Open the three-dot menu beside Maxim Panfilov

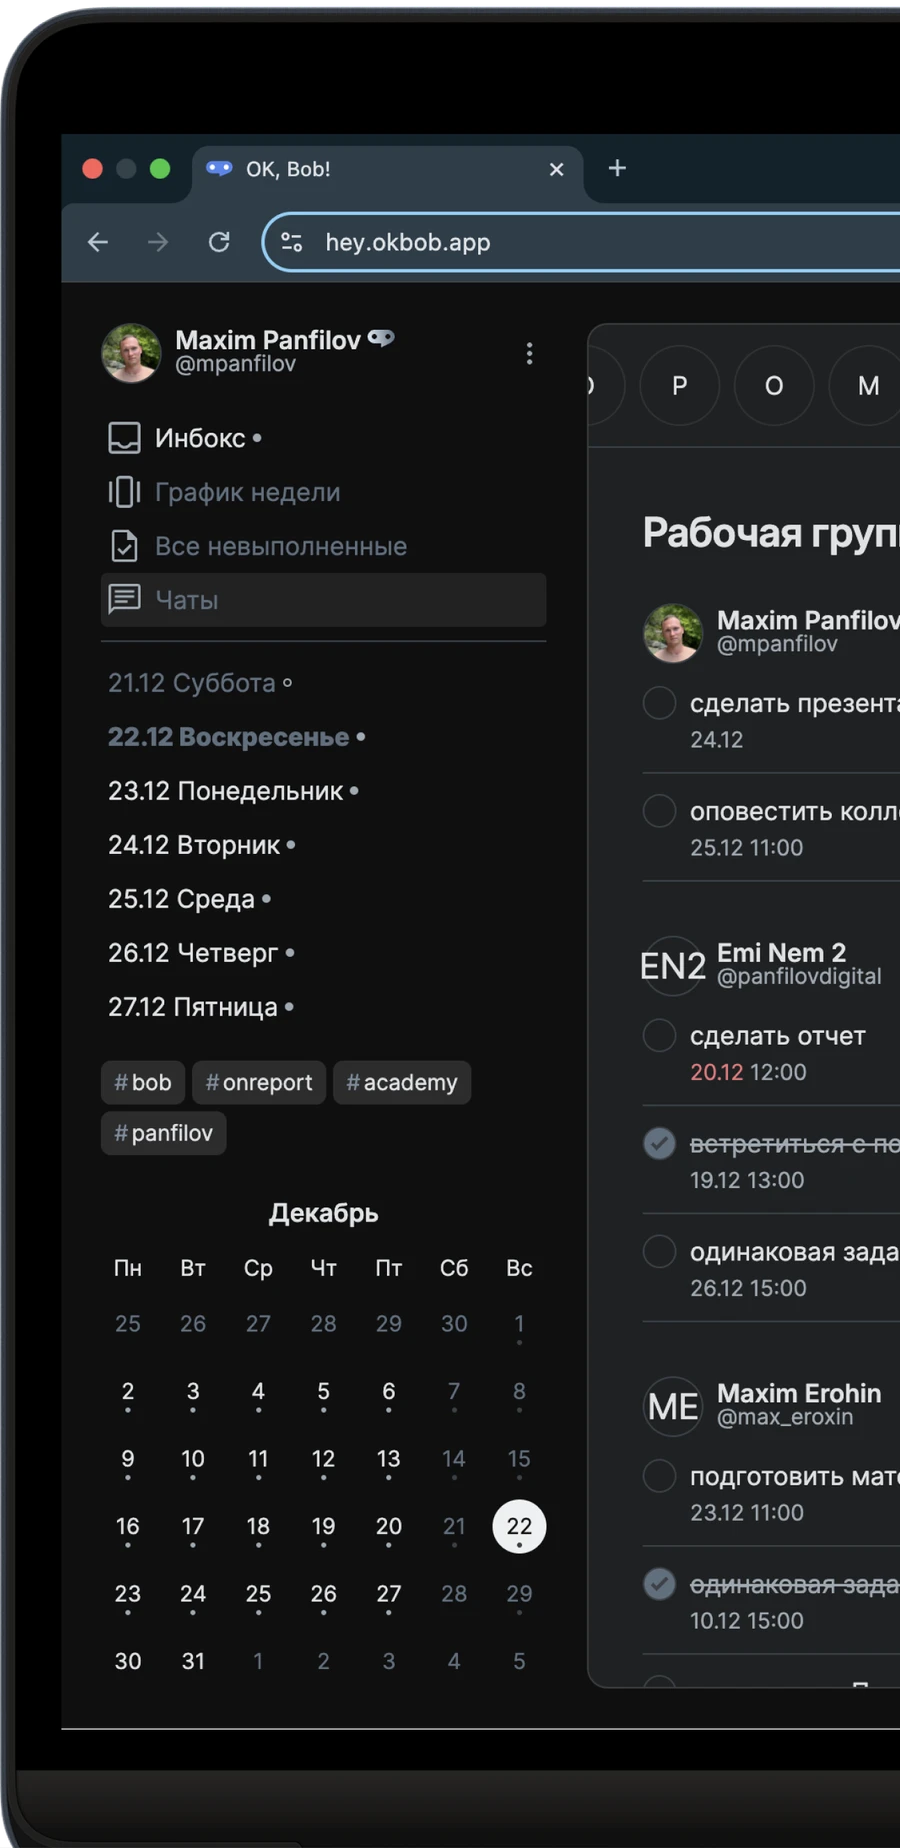tap(529, 353)
